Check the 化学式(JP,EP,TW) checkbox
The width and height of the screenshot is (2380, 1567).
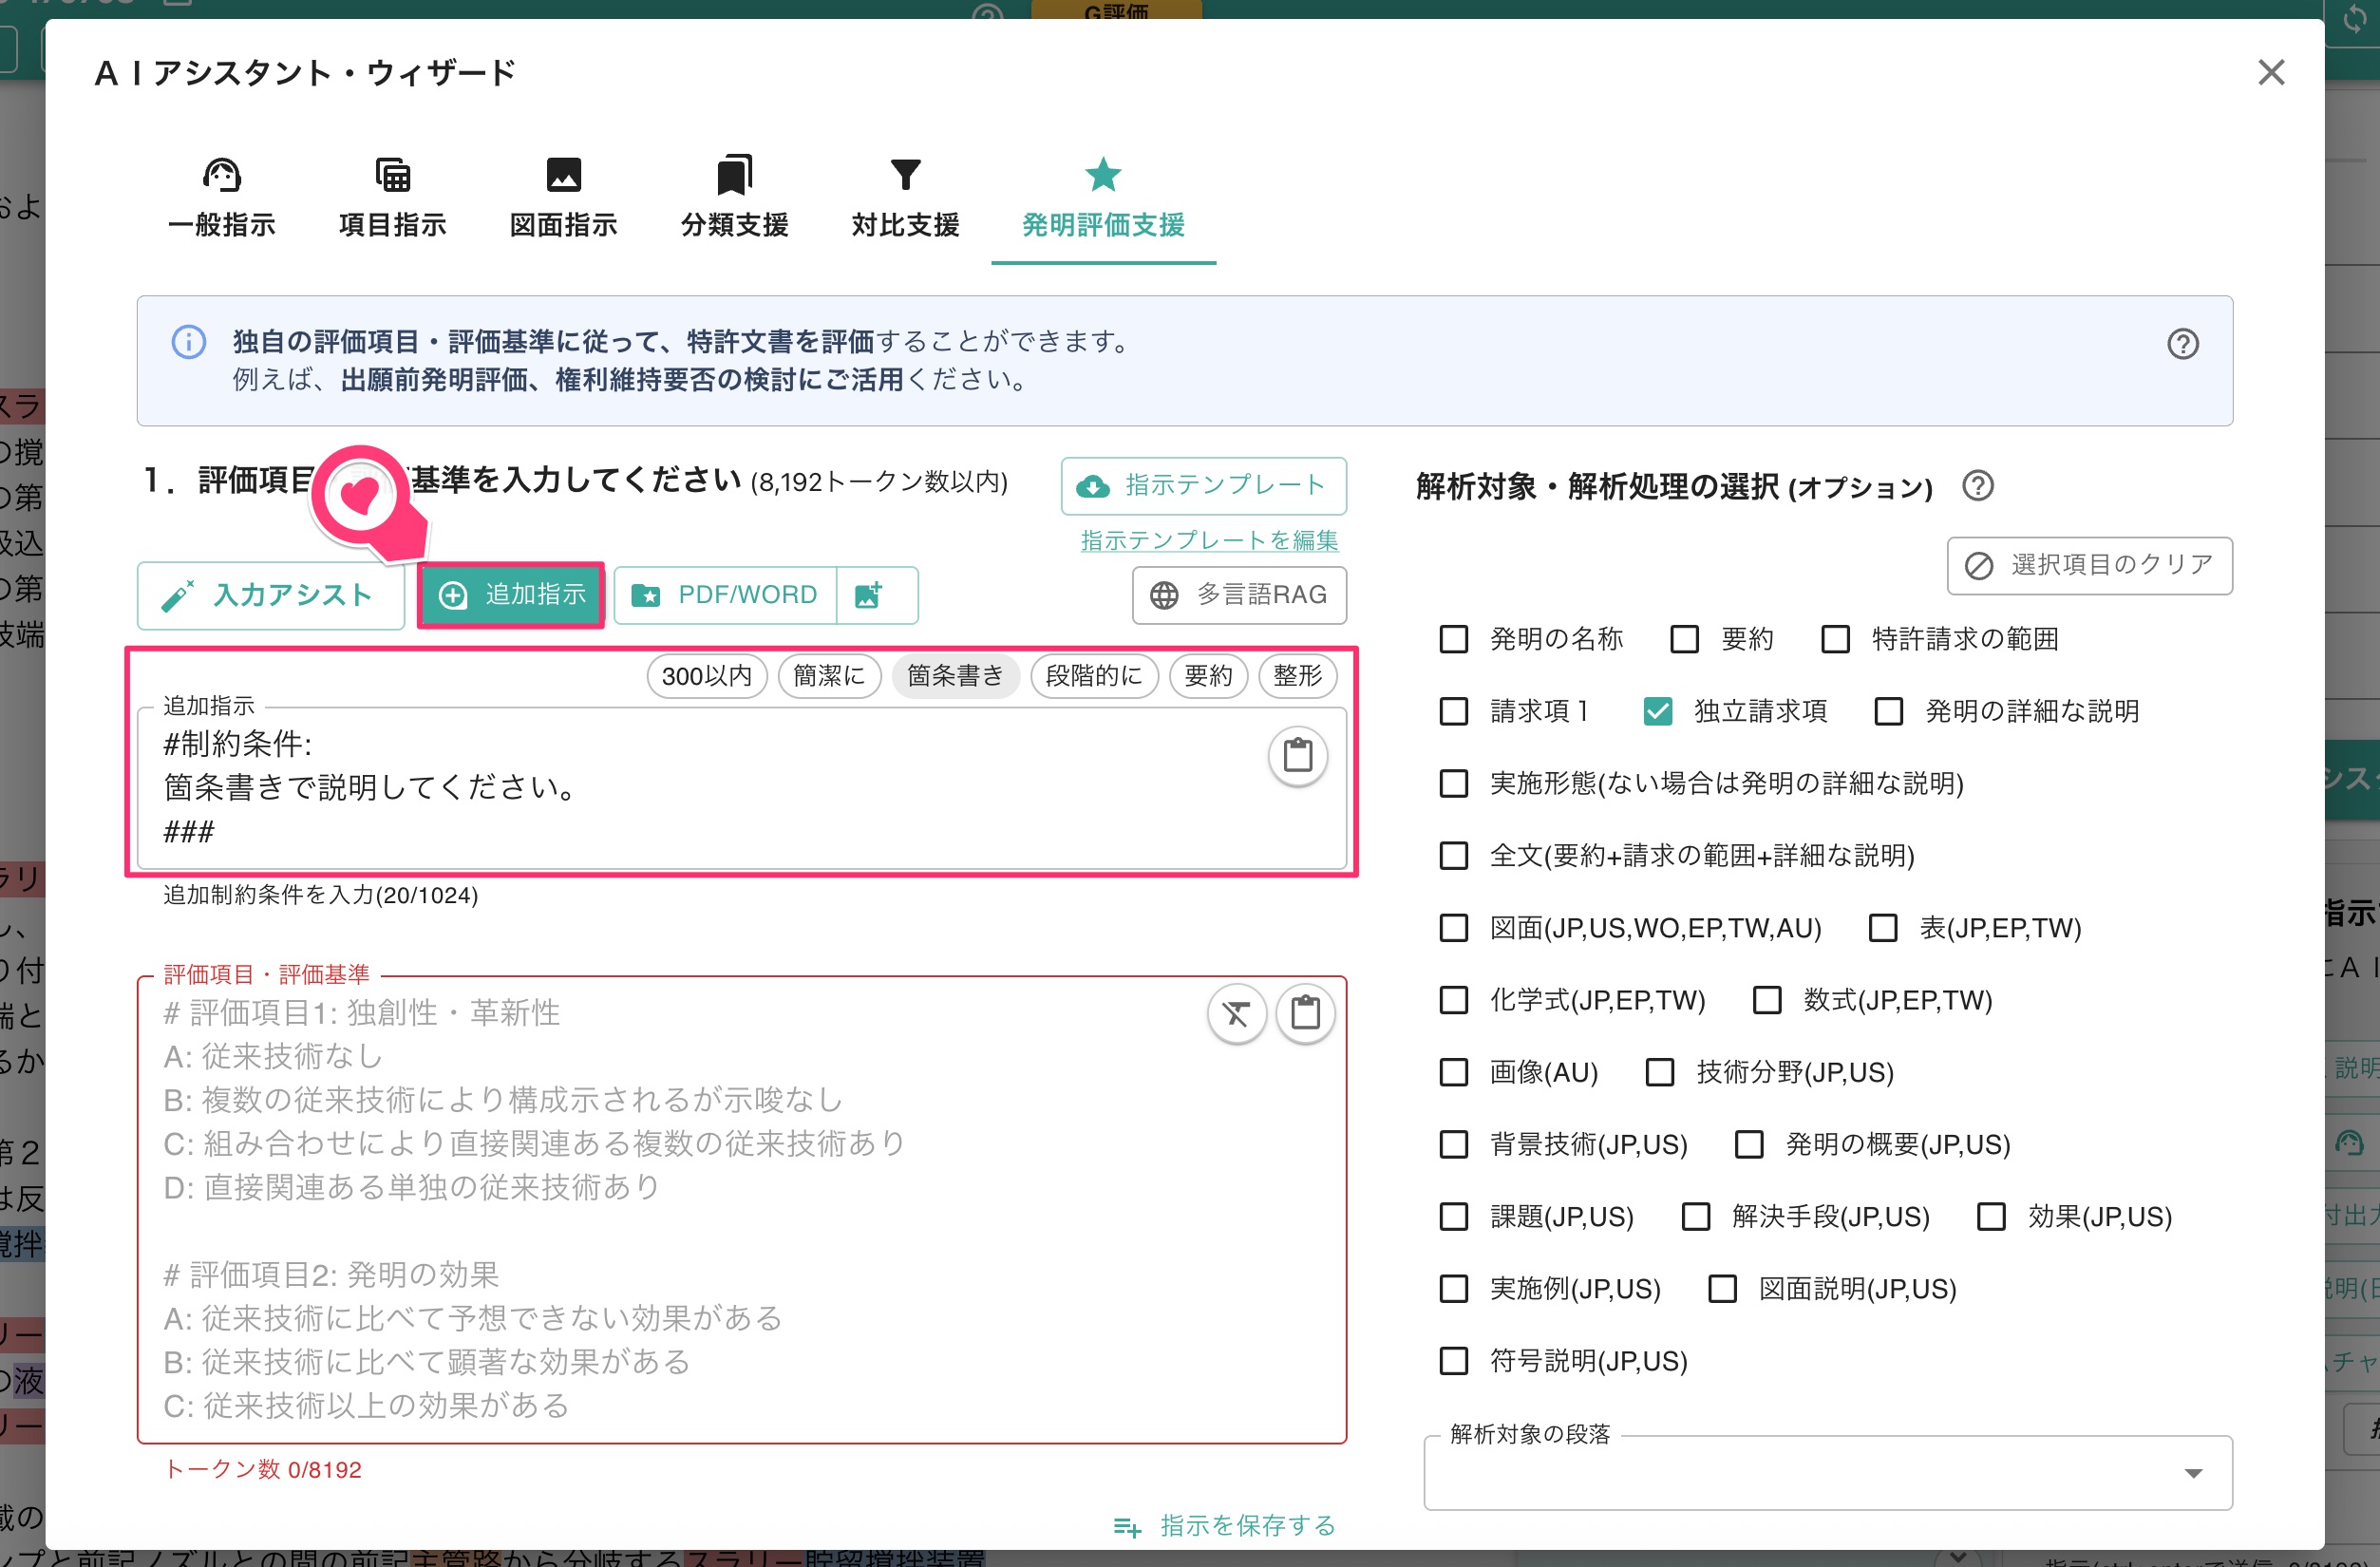[x=1453, y=1000]
